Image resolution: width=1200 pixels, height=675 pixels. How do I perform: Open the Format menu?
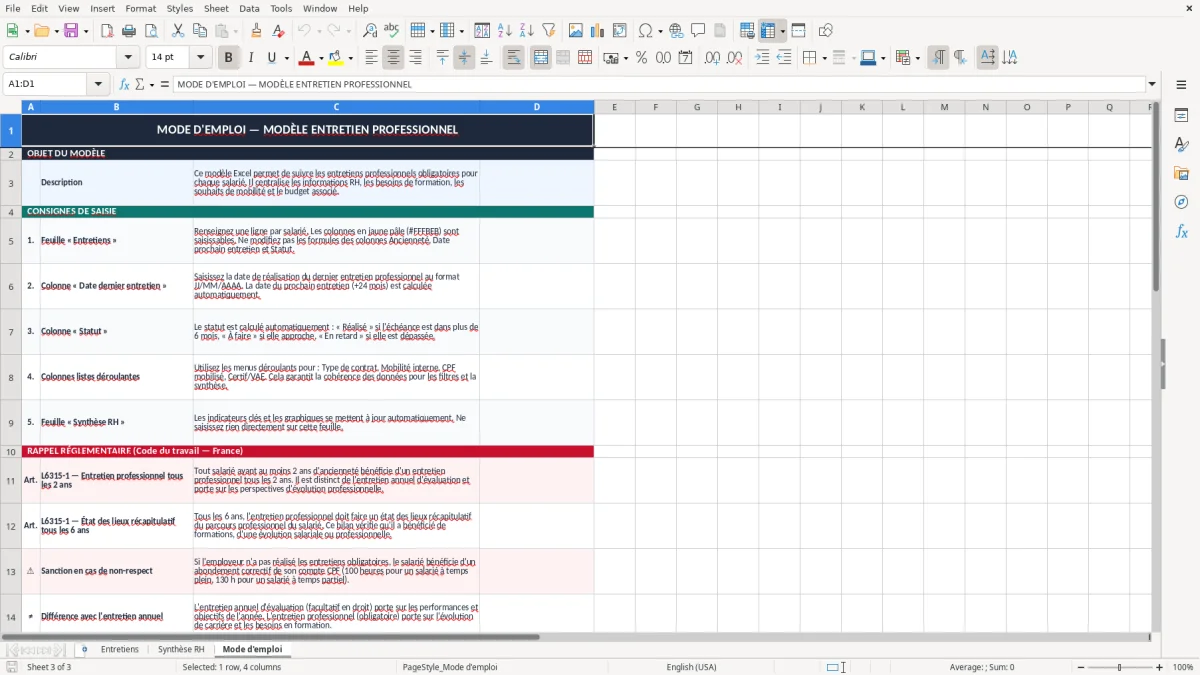[140, 8]
